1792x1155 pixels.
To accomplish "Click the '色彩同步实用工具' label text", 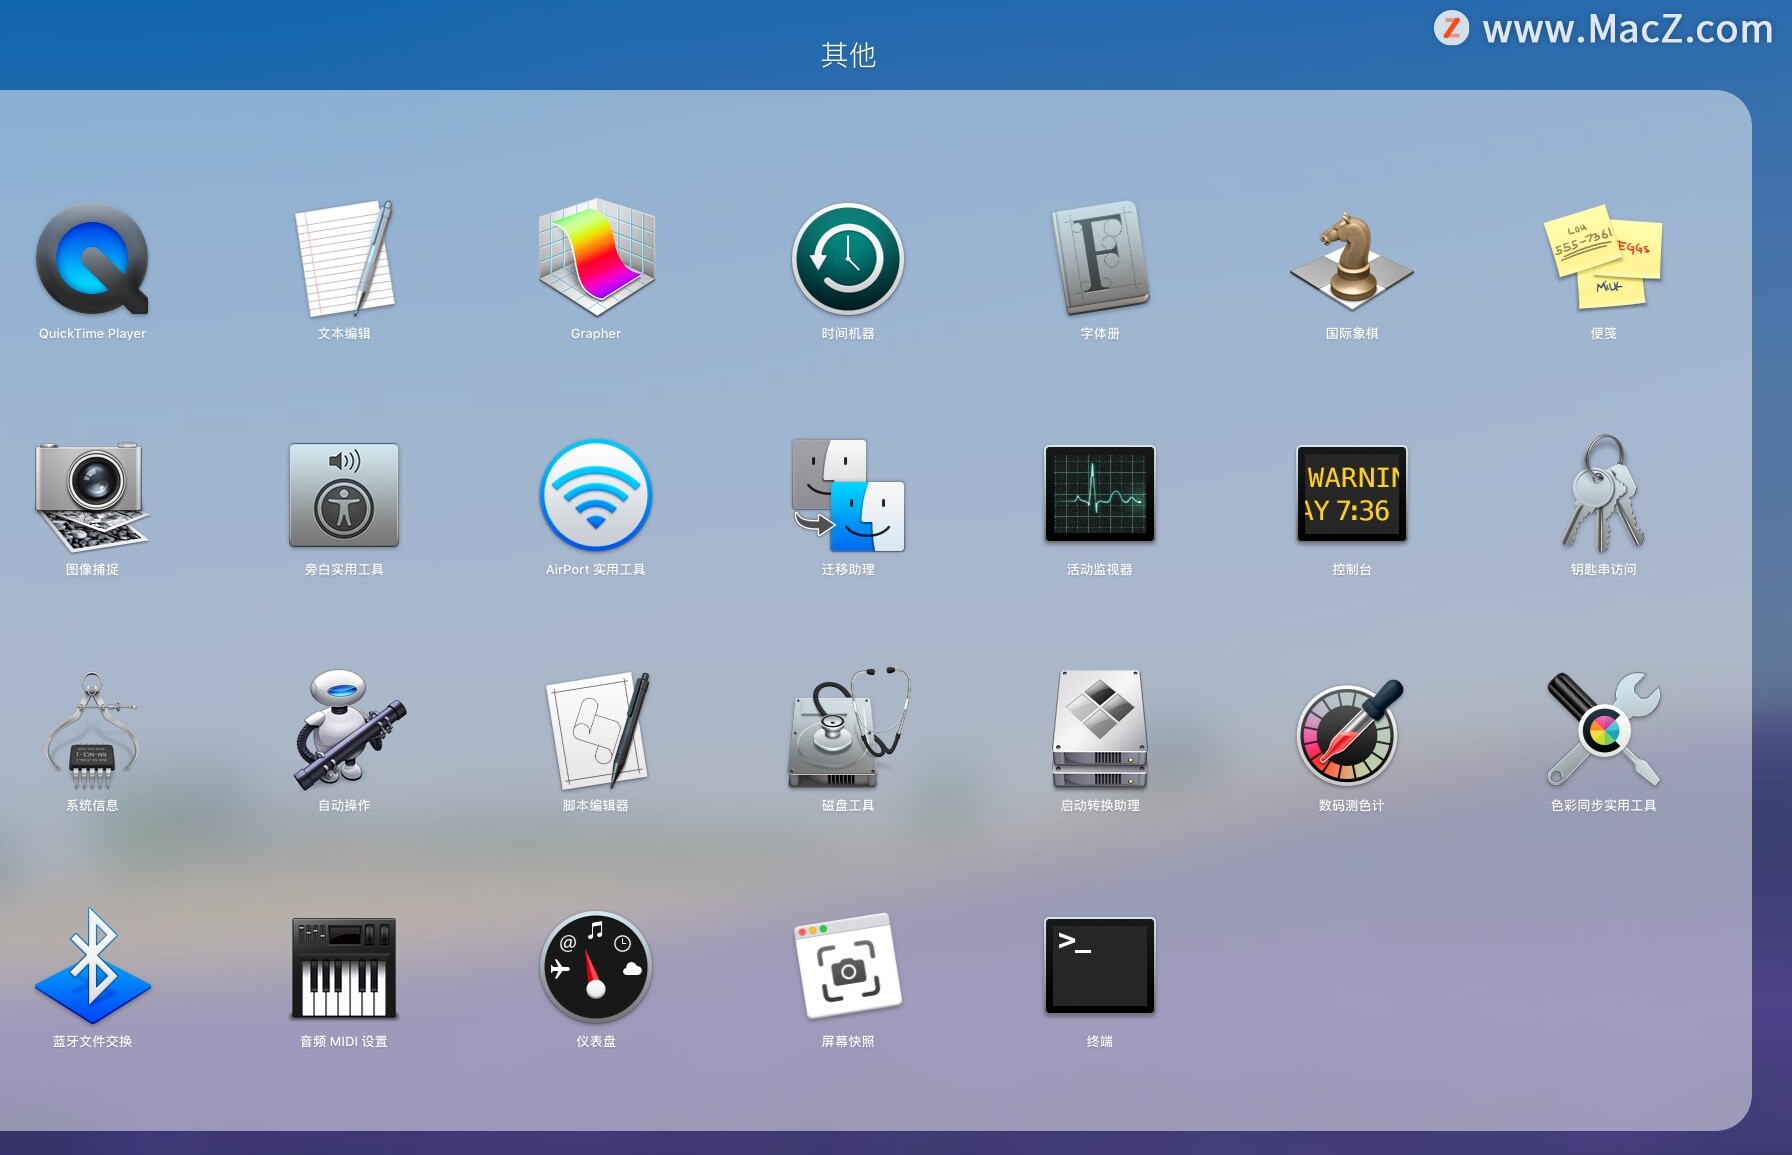I will click(x=1604, y=805).
